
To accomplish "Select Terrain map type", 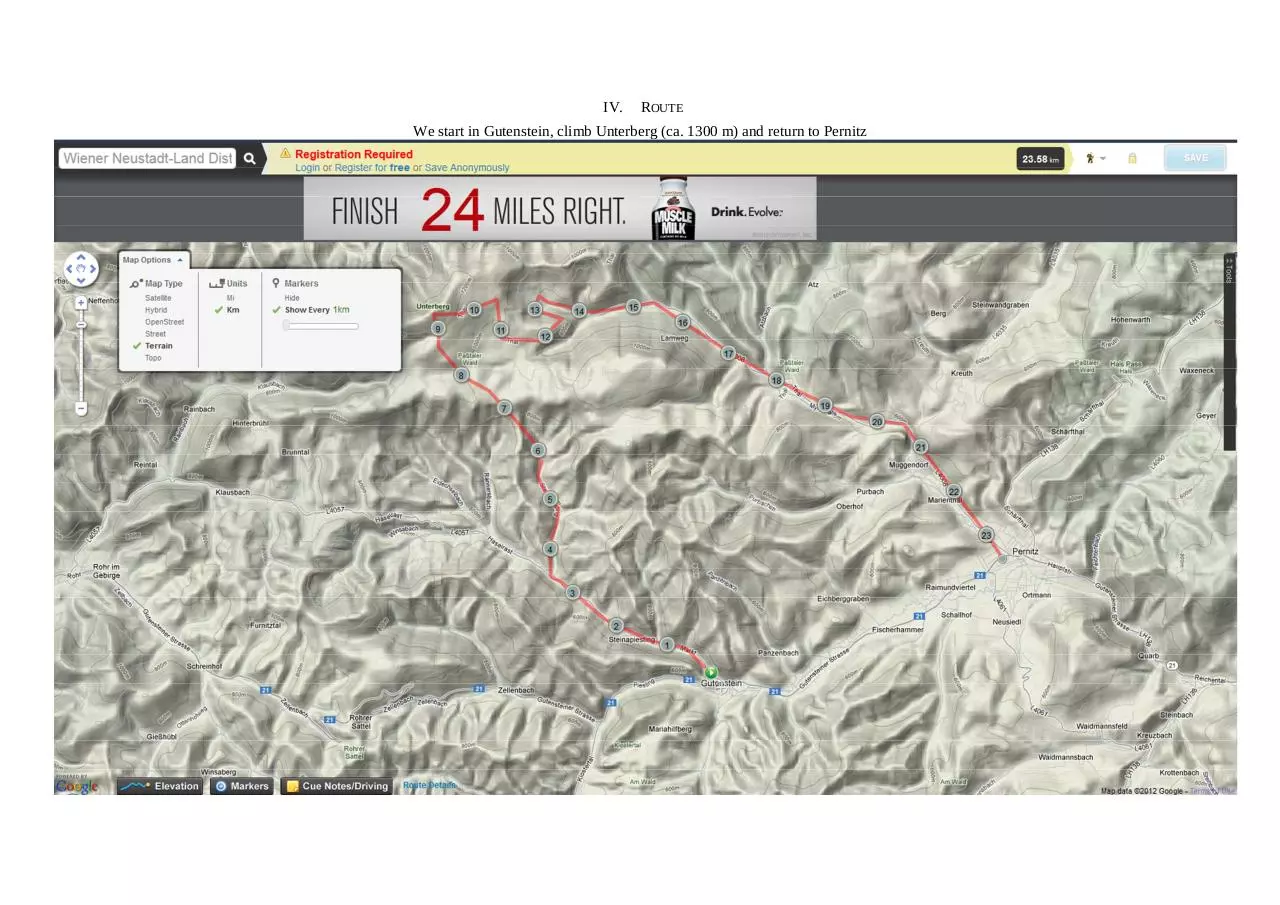I will pyautogui.click(x=158, y=346).
